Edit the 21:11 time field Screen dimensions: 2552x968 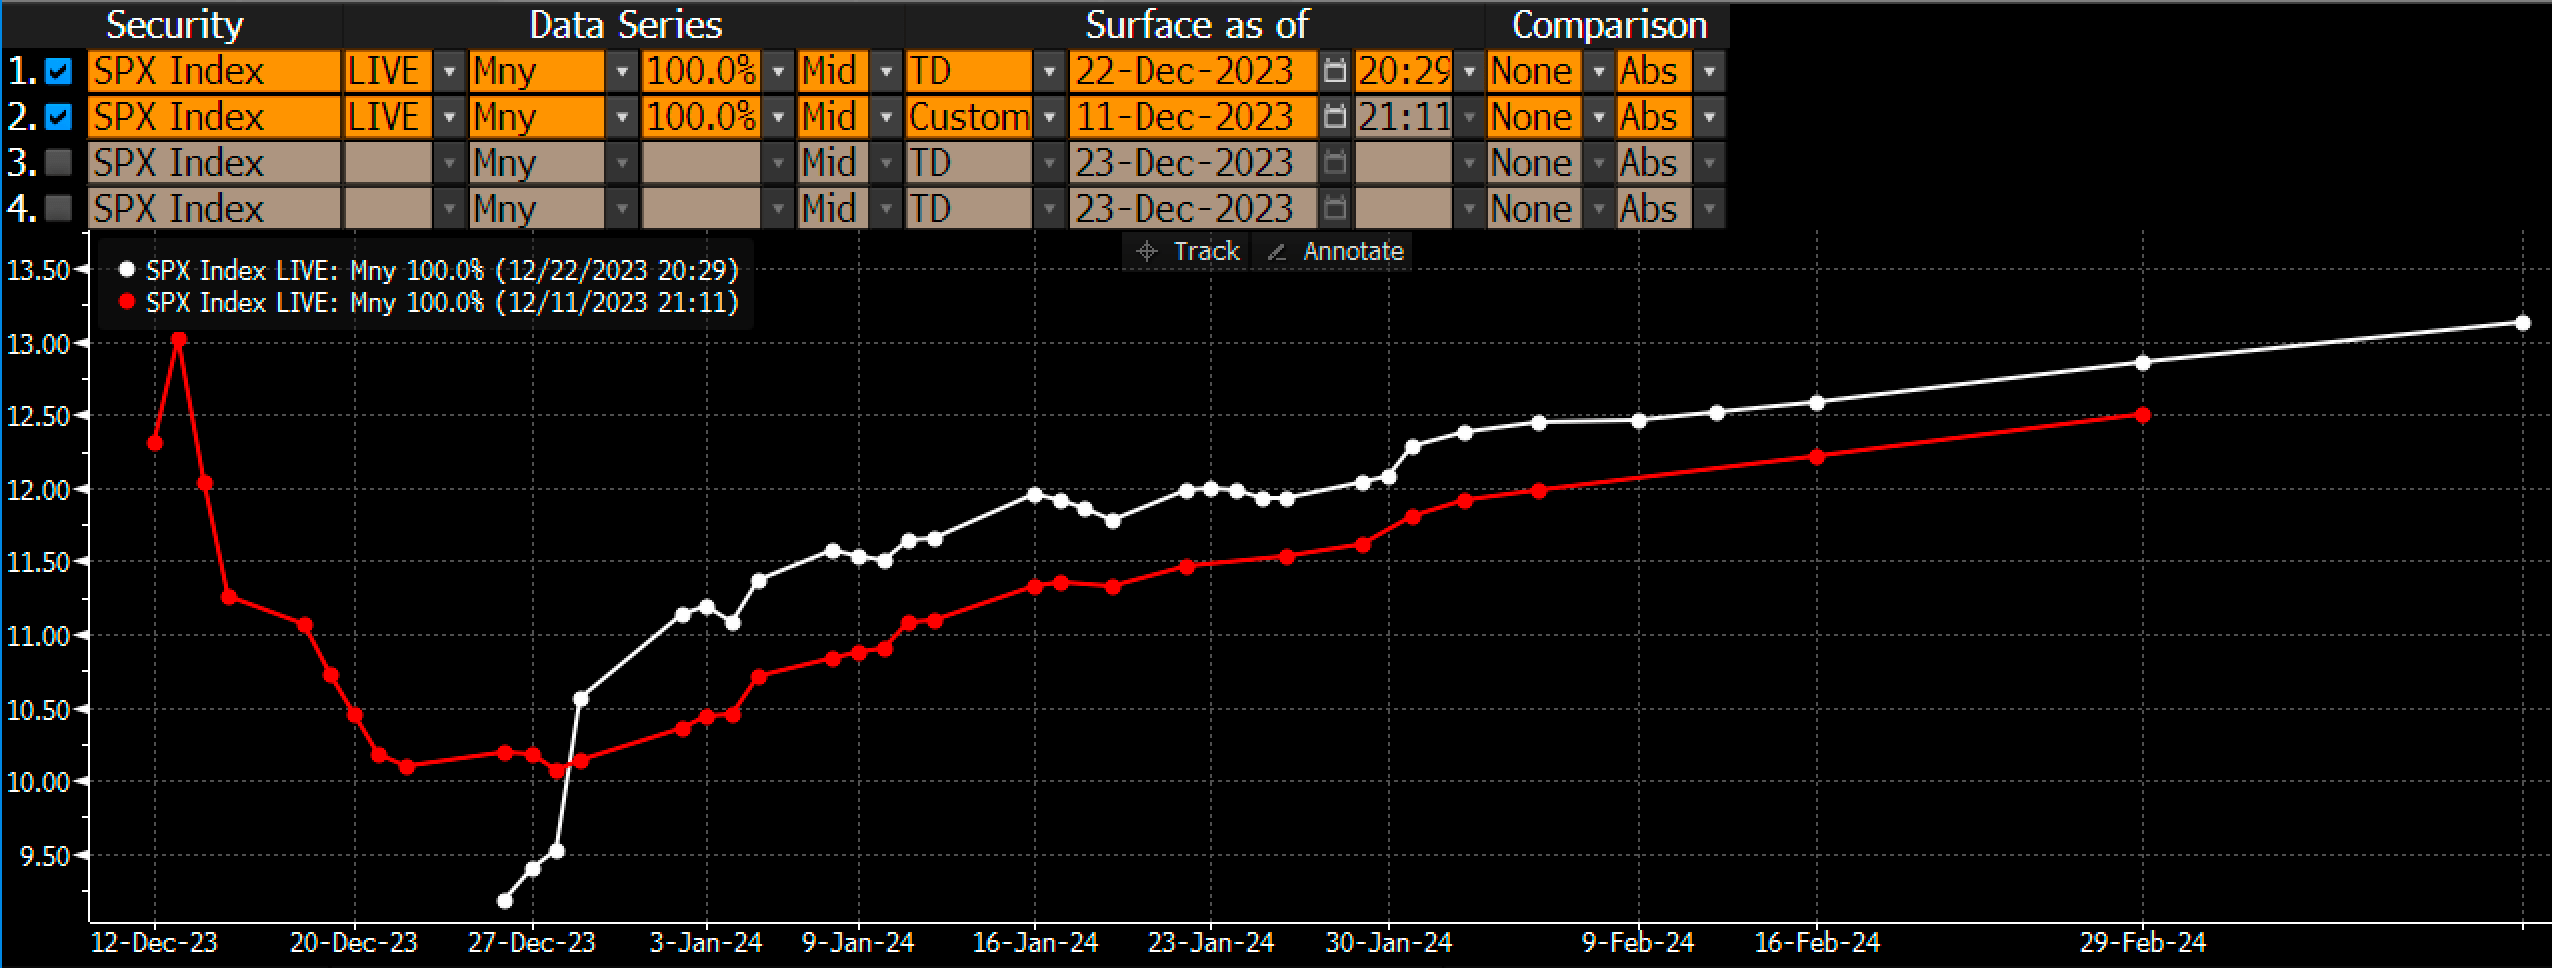[1403, 117]
